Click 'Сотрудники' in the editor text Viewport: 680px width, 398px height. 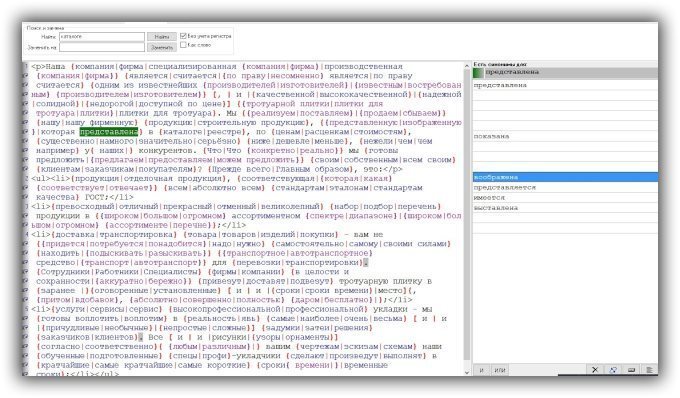click(65, 272)
